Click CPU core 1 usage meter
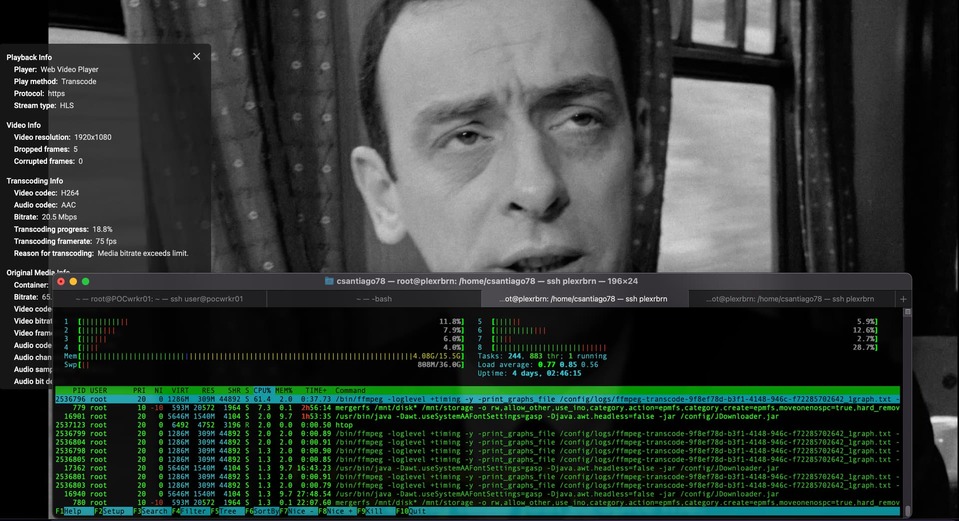This screenshot has width=959, height=521. (x=264, y=322)
